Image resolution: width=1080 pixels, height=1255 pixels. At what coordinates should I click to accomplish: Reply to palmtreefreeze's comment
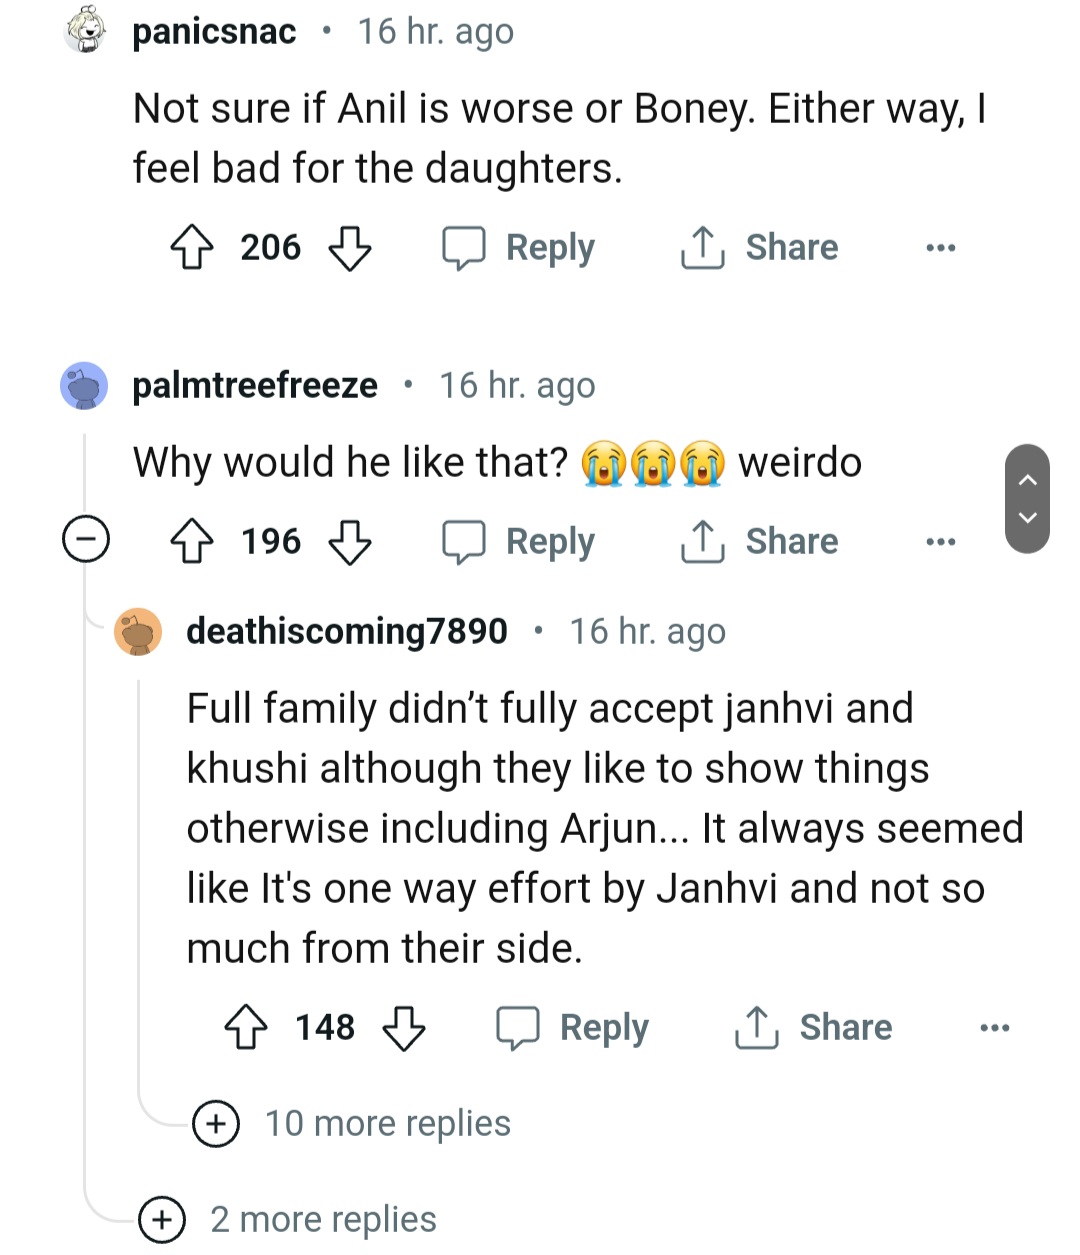click(520, 541)
